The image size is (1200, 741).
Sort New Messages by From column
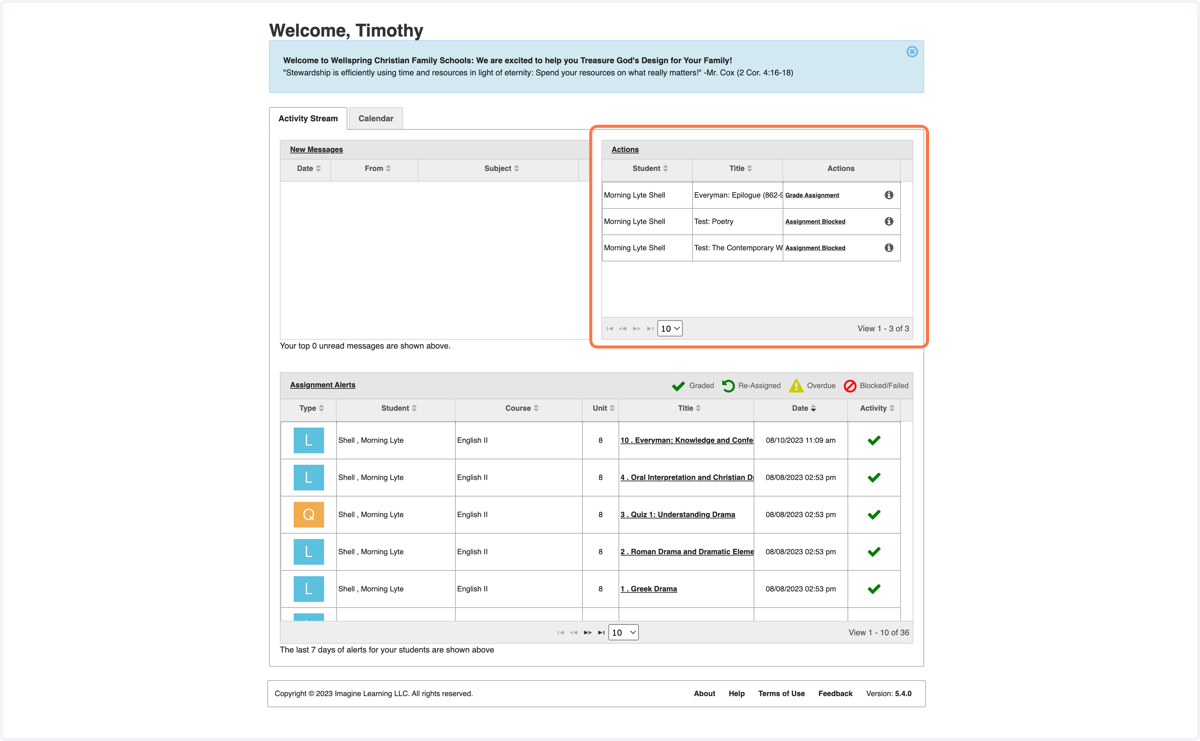(377, 169)
